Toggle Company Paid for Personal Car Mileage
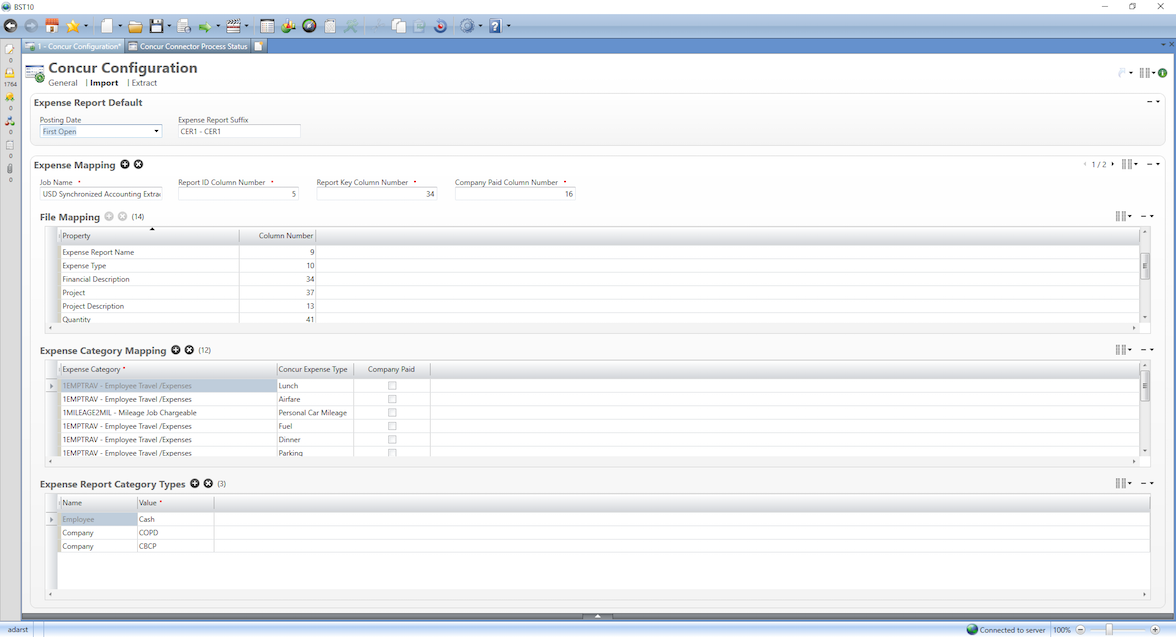Viewport: 1176px width, 637px height. (392, 413)
